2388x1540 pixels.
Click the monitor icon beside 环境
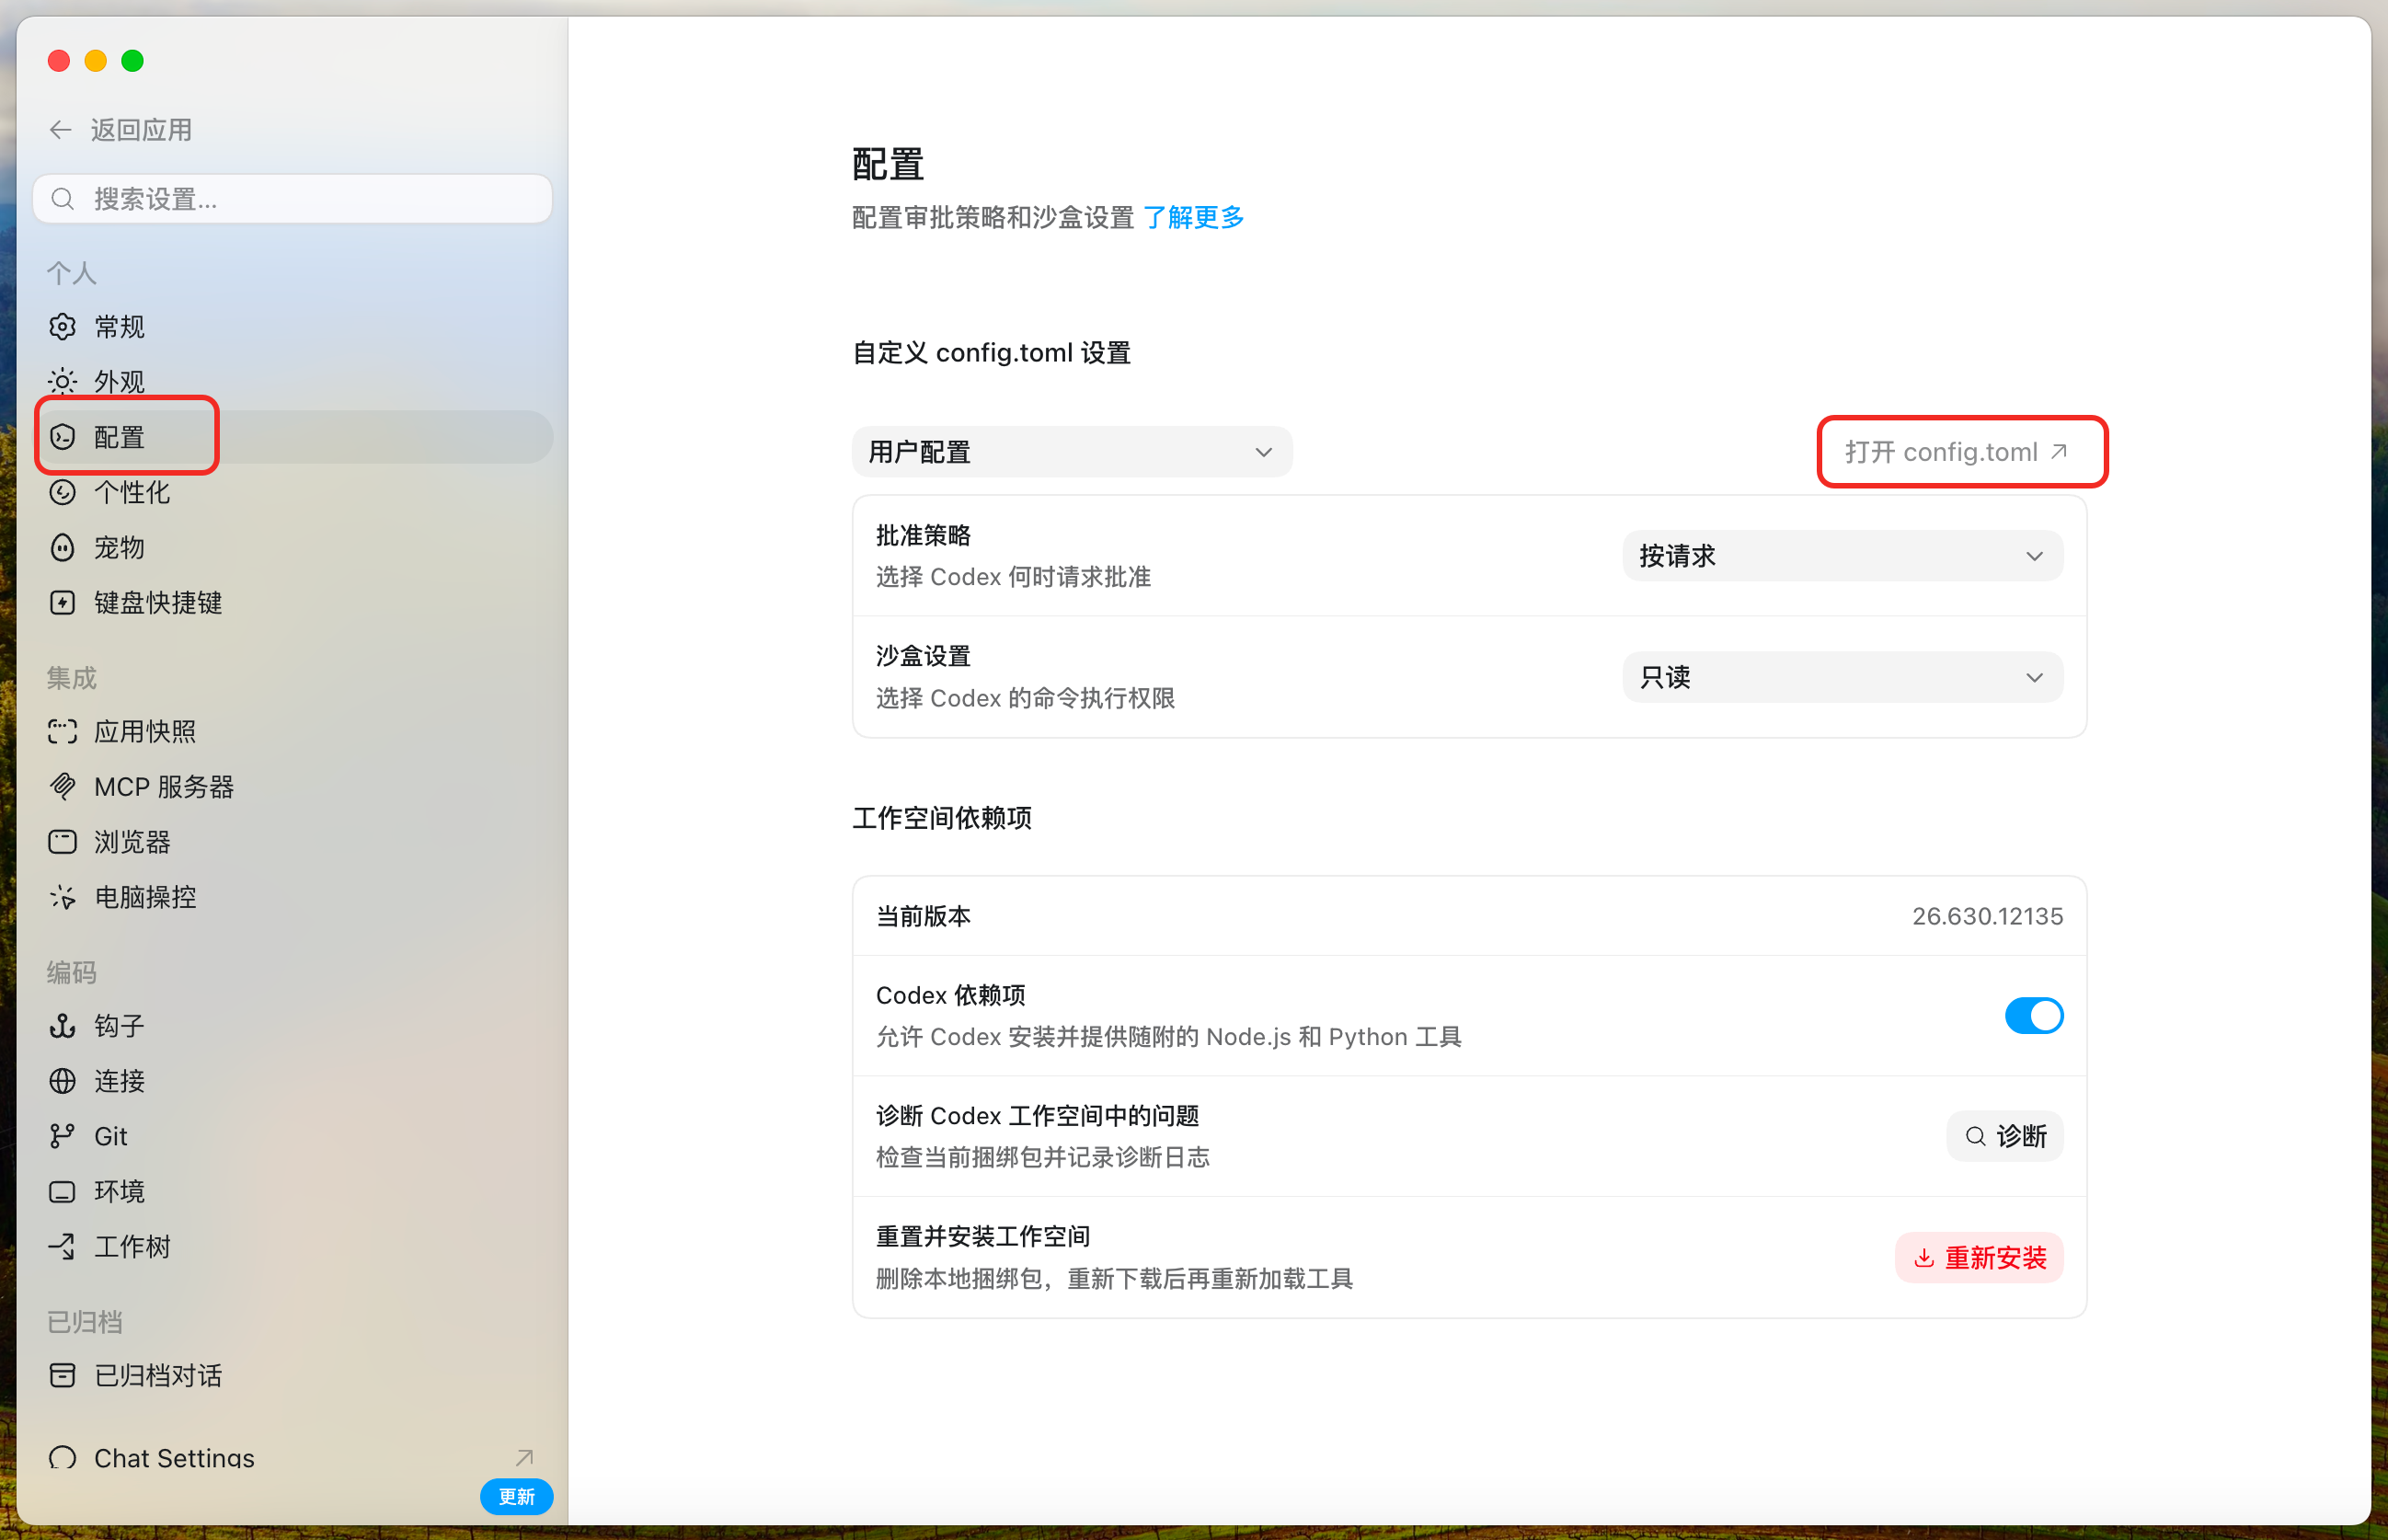point(63,1192)
